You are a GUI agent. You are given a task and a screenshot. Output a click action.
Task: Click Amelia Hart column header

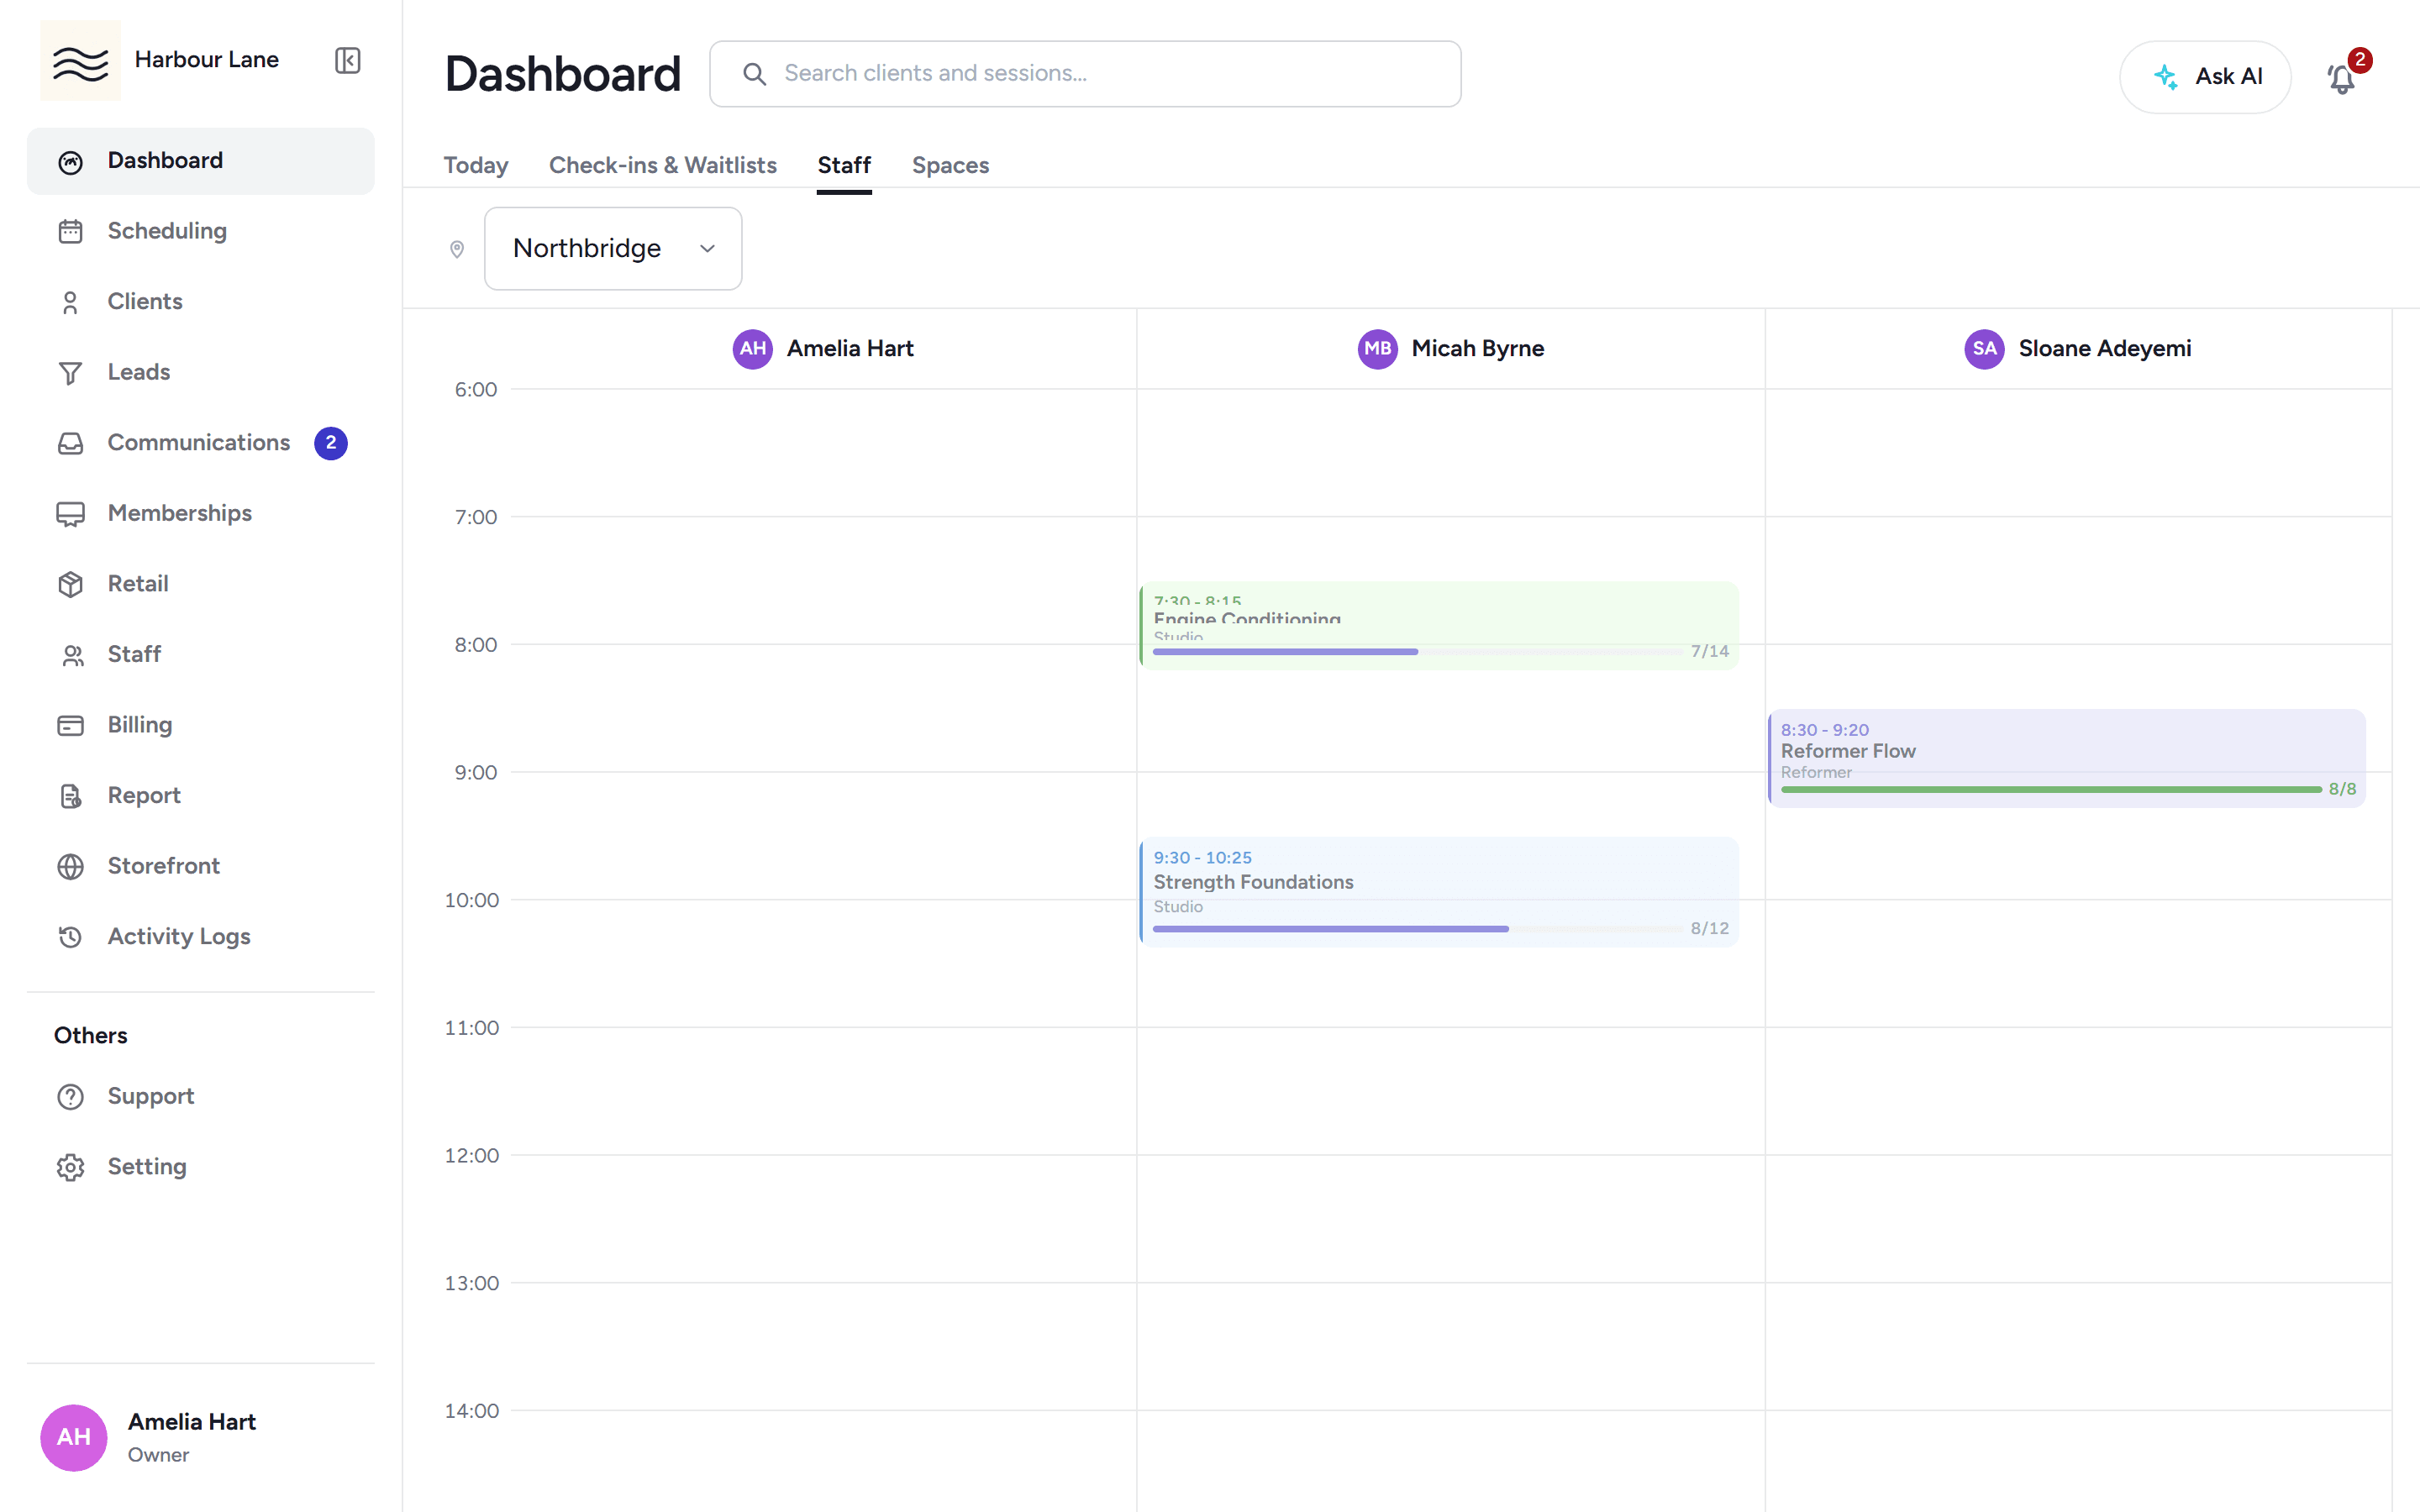point(823,349)
